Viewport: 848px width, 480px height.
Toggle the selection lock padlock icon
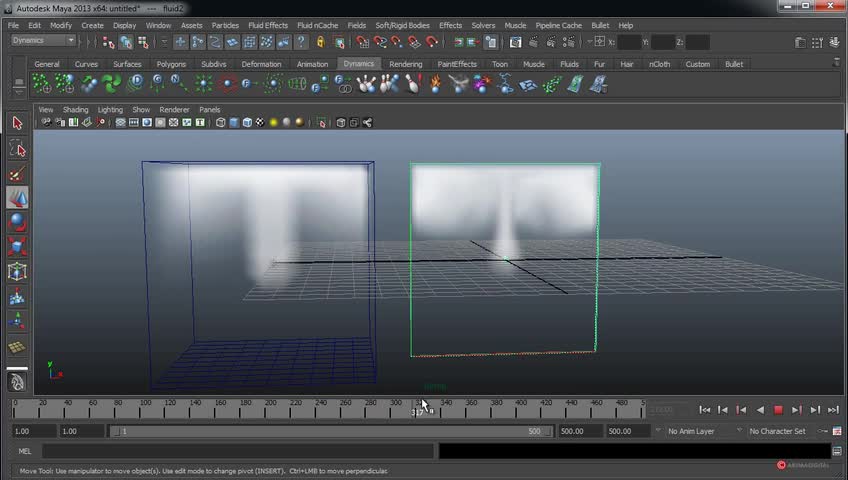(320, 42)
